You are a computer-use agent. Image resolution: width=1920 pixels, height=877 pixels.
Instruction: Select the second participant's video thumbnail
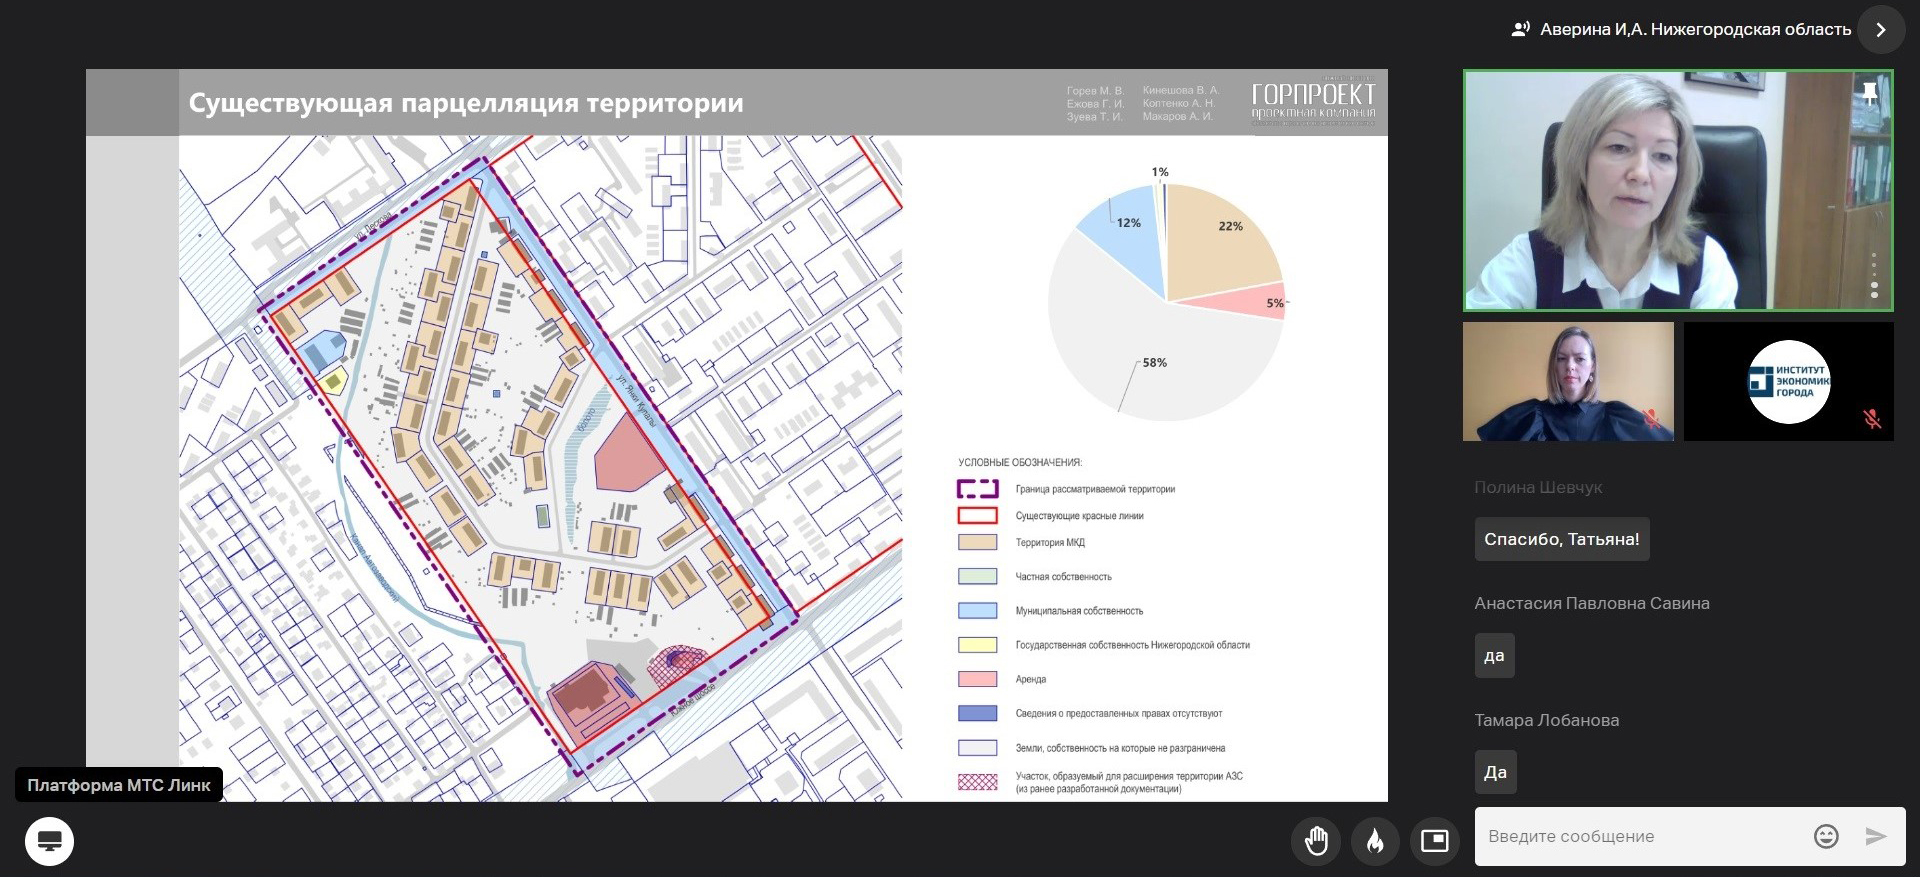pyautogui.click(x=1568, y=381)
